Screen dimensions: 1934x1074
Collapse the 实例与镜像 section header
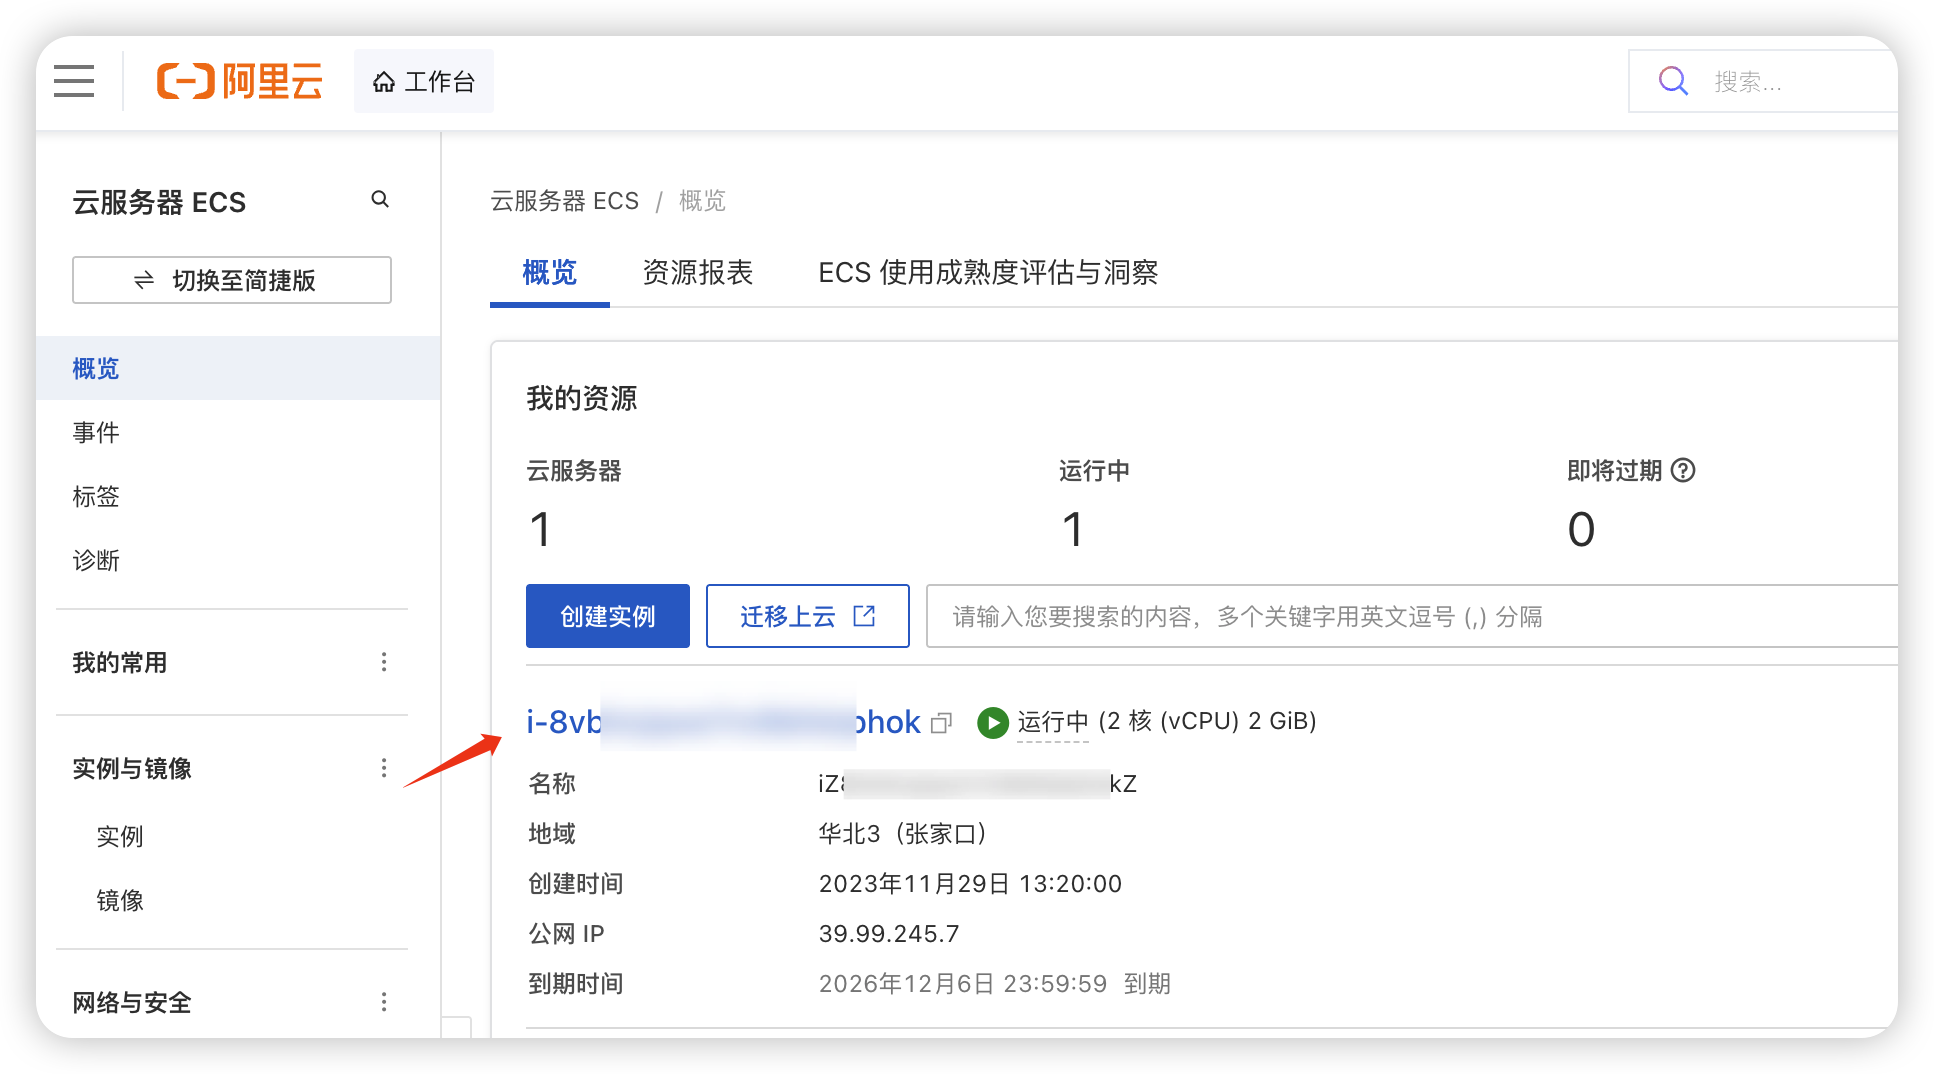click(132, 768)
